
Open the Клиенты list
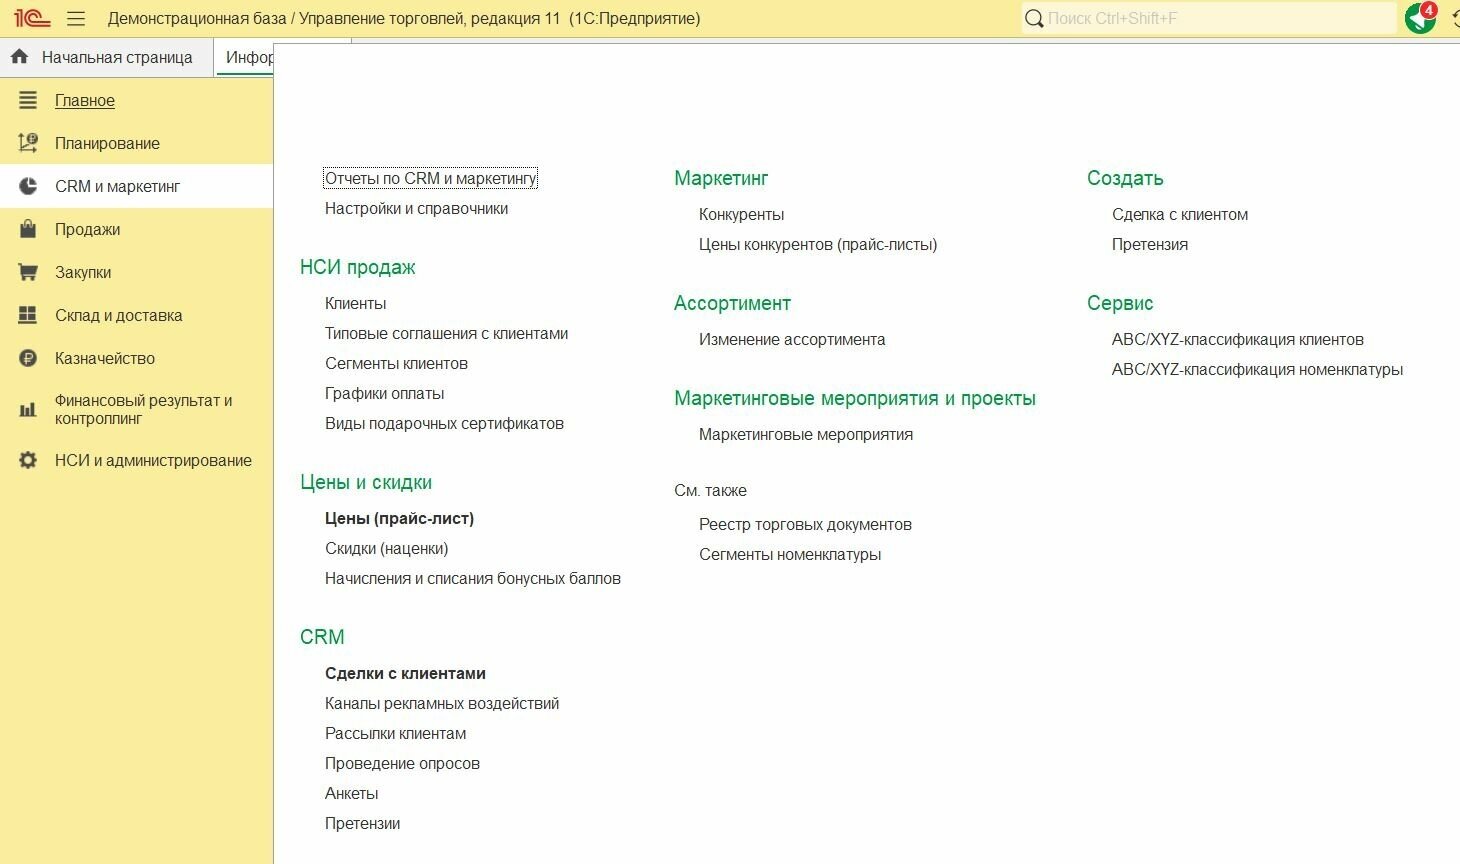[355, 303]
